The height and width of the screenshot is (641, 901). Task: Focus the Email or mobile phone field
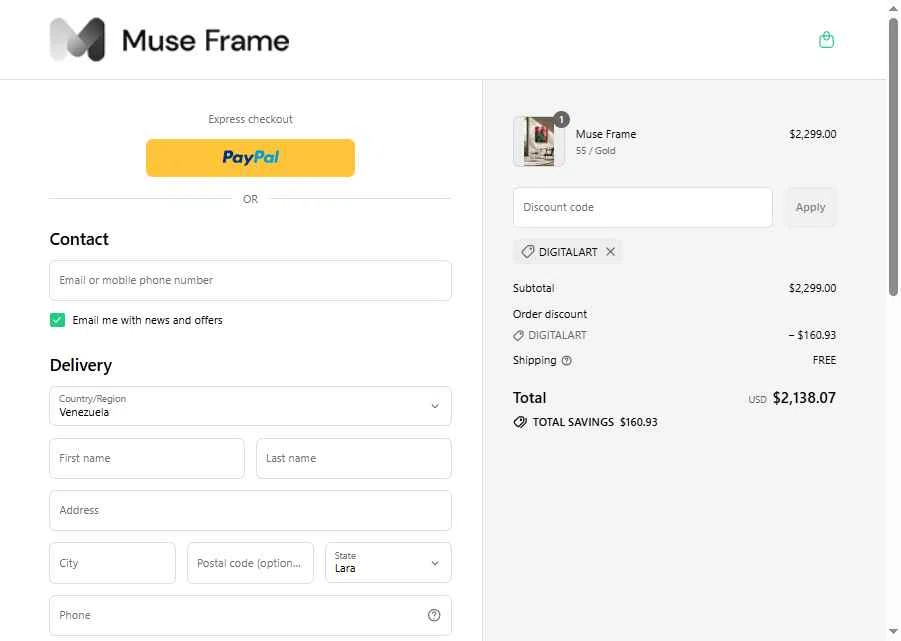tap(251, 280)
